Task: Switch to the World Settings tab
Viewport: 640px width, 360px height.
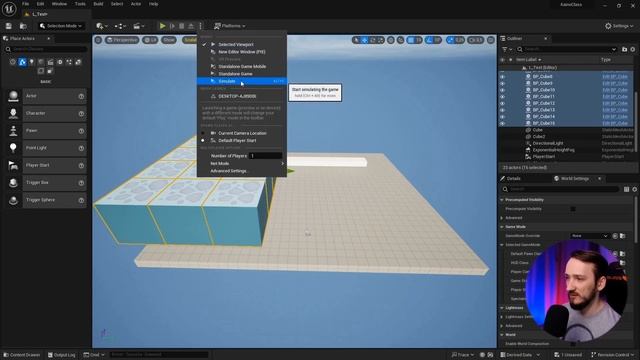Action: 574,179
